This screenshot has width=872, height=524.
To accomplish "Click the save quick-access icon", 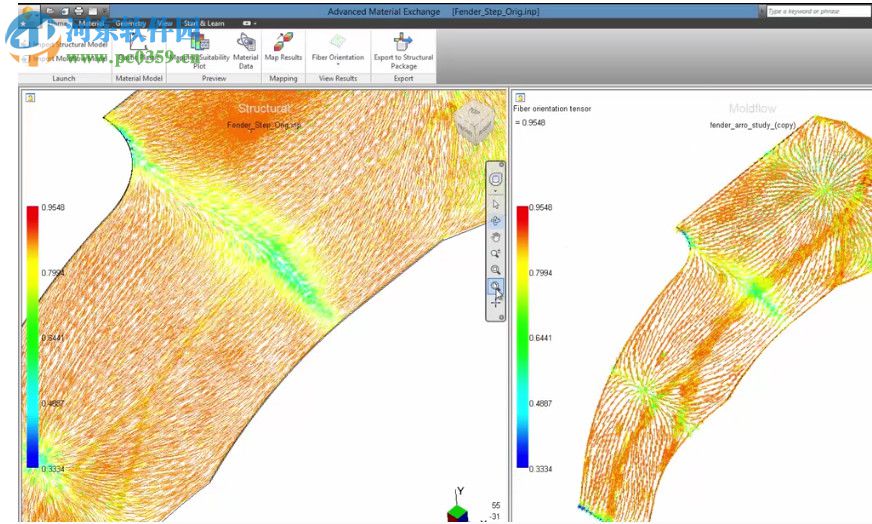I will (x=65, y=11).
